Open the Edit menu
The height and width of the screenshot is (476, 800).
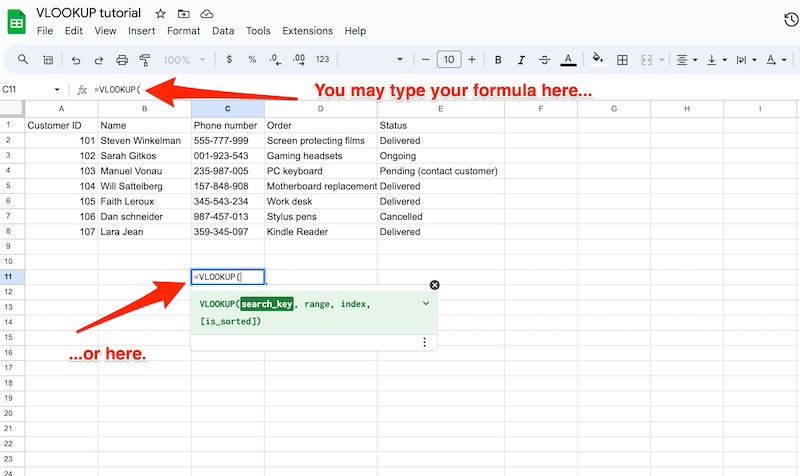click(73, 31)
